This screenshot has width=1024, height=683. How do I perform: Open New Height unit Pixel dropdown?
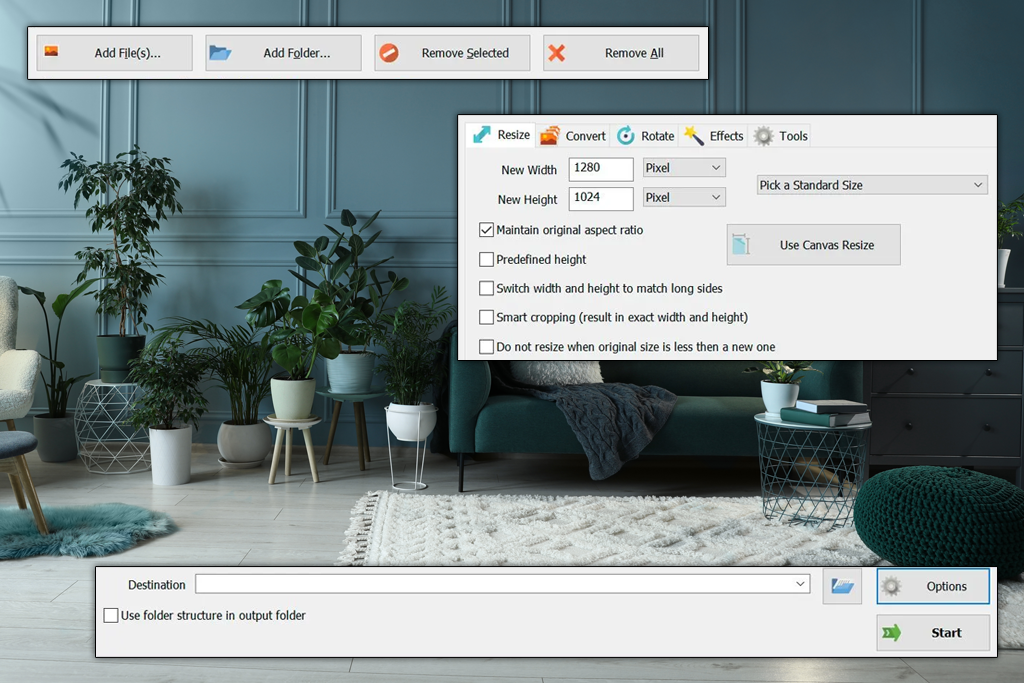coord(684,197)
